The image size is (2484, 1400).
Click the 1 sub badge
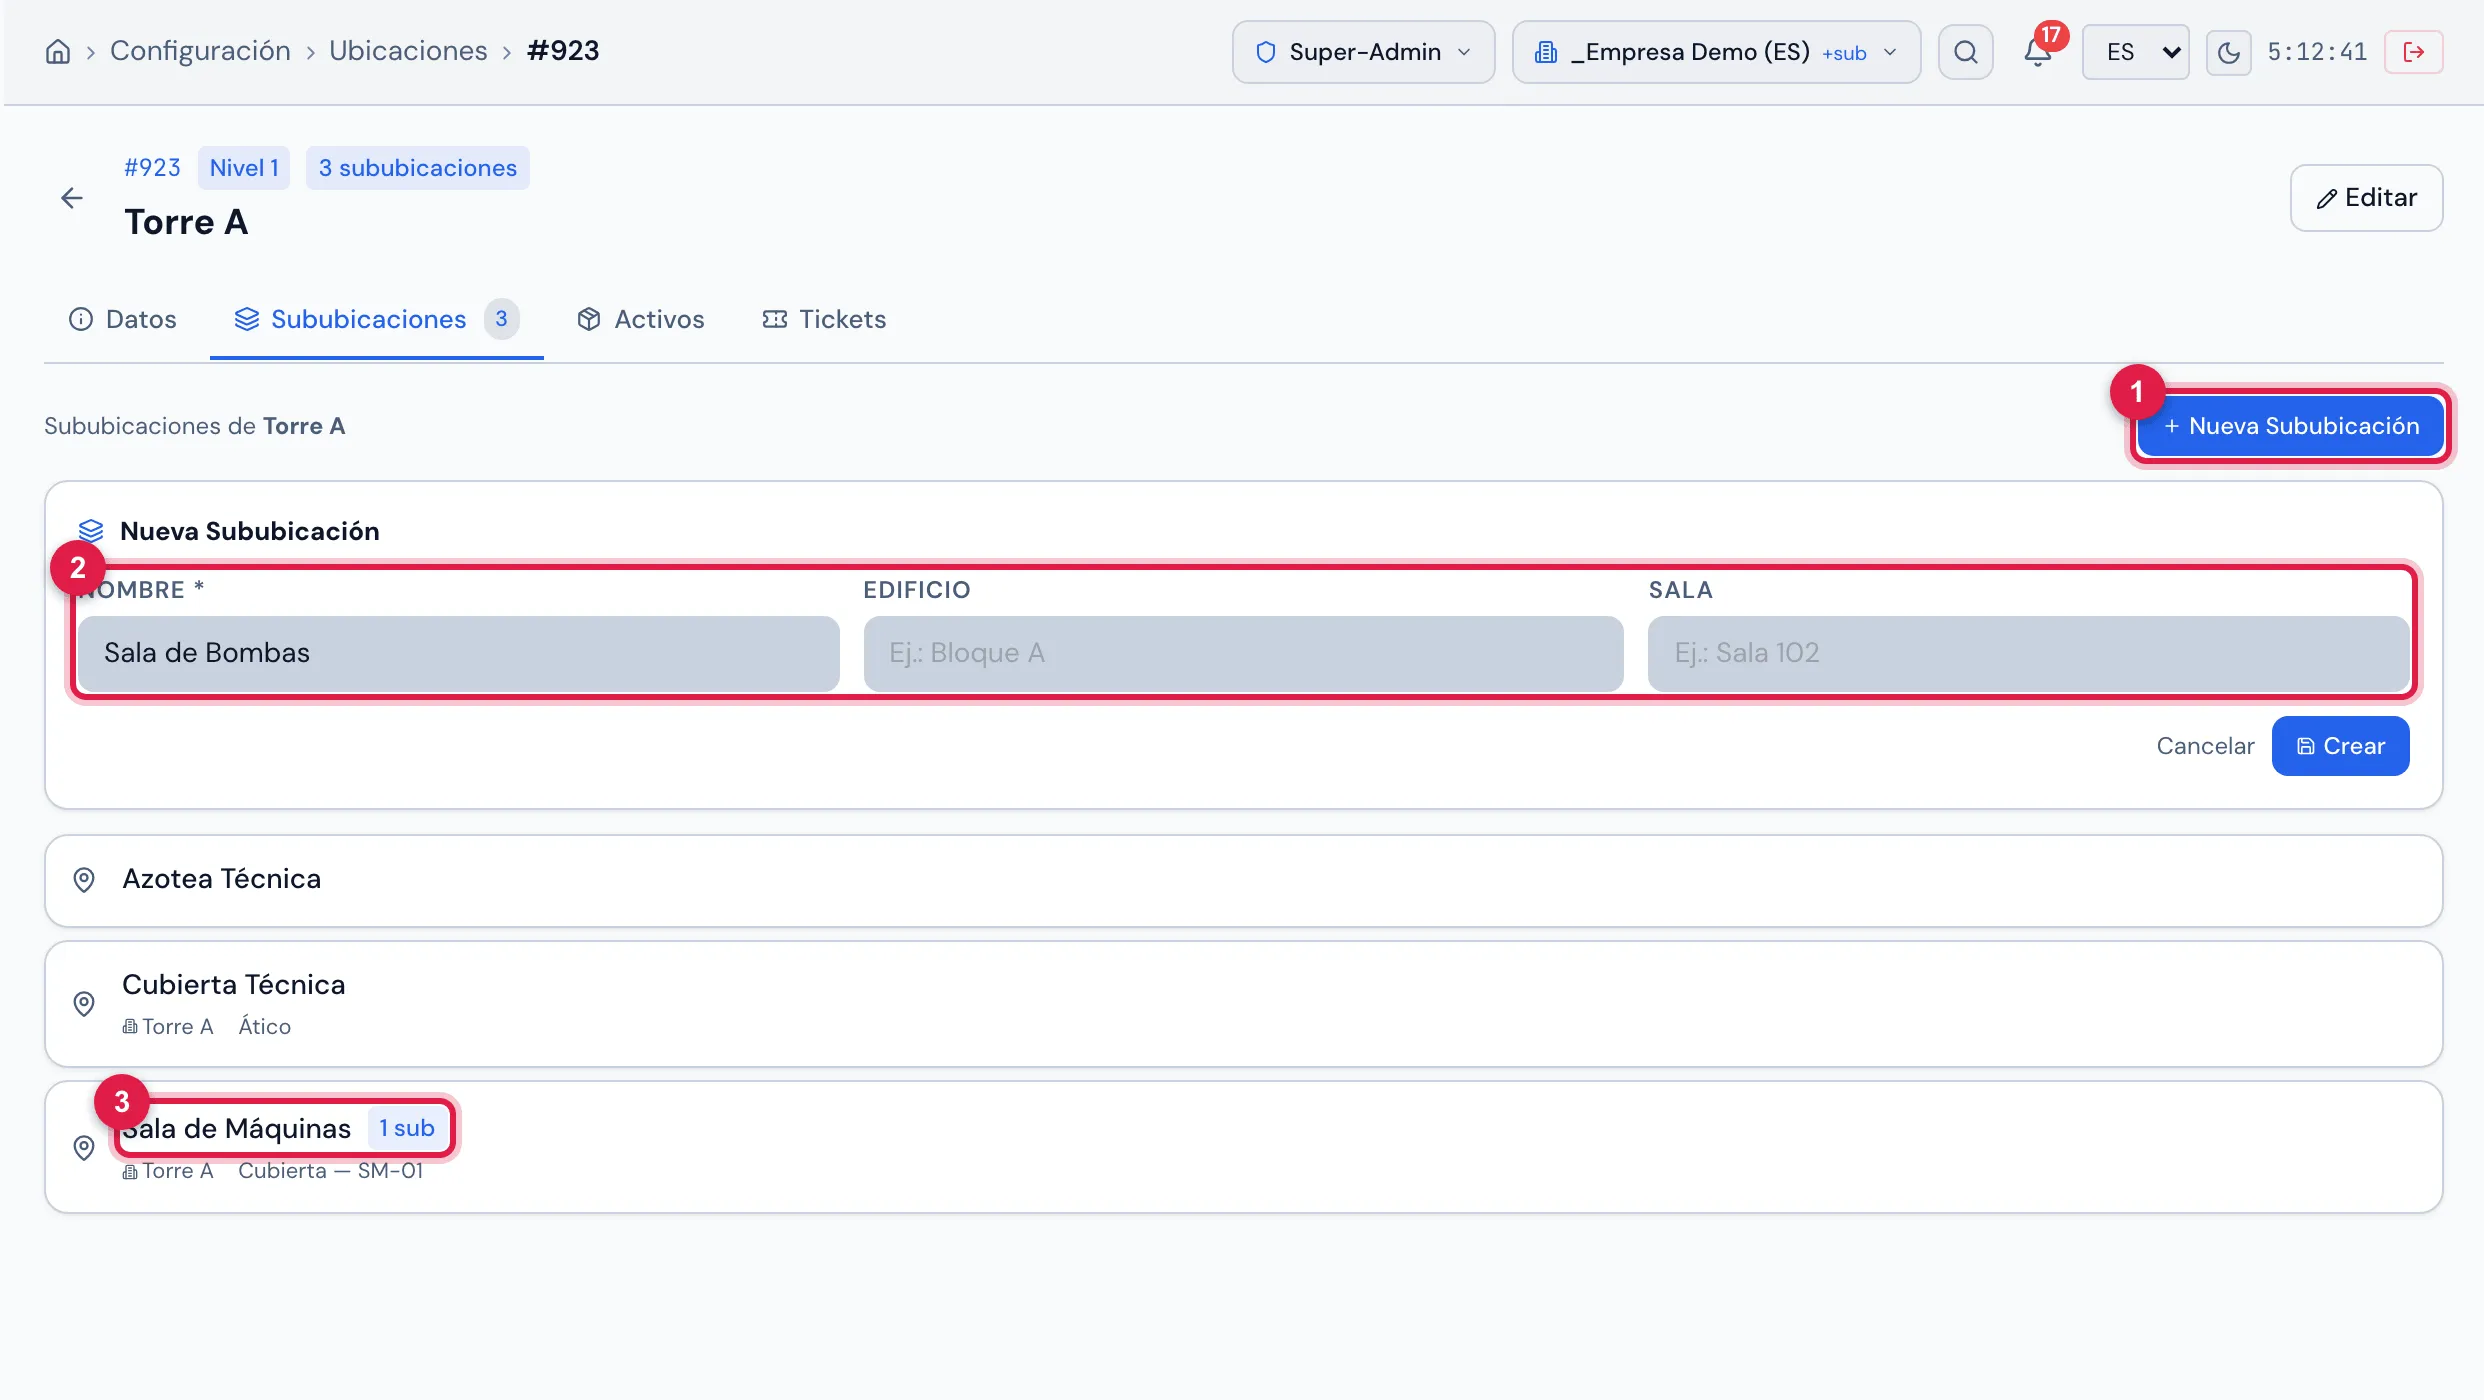(406, 1128)
